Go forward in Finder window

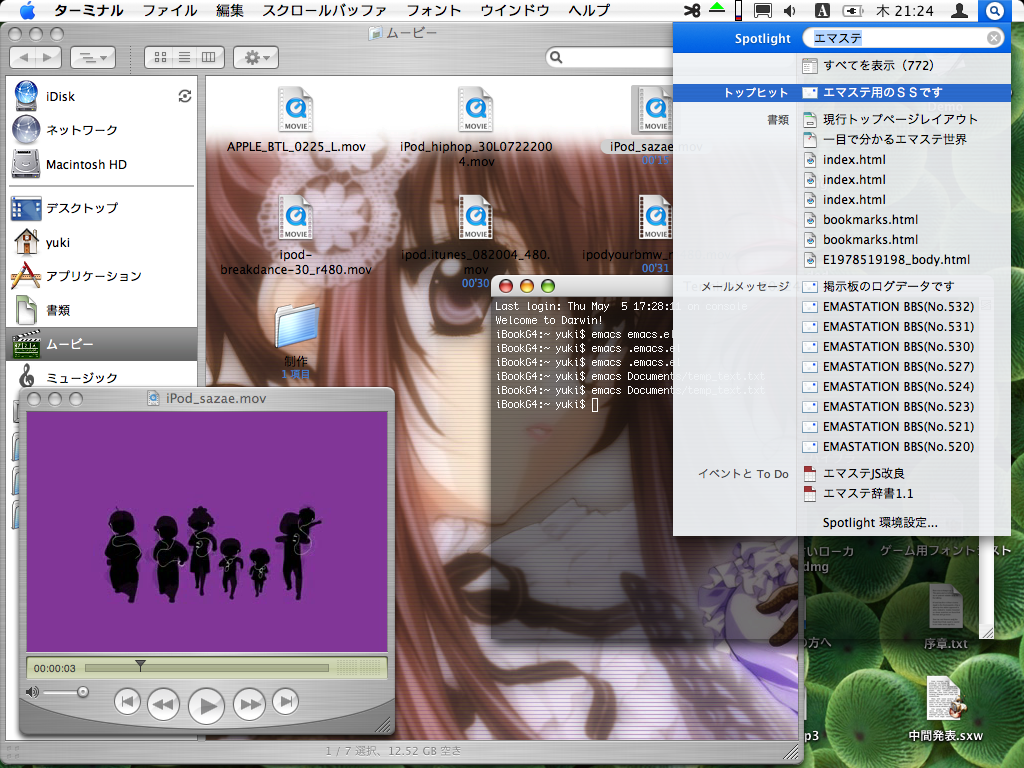(x=48, y=57)
